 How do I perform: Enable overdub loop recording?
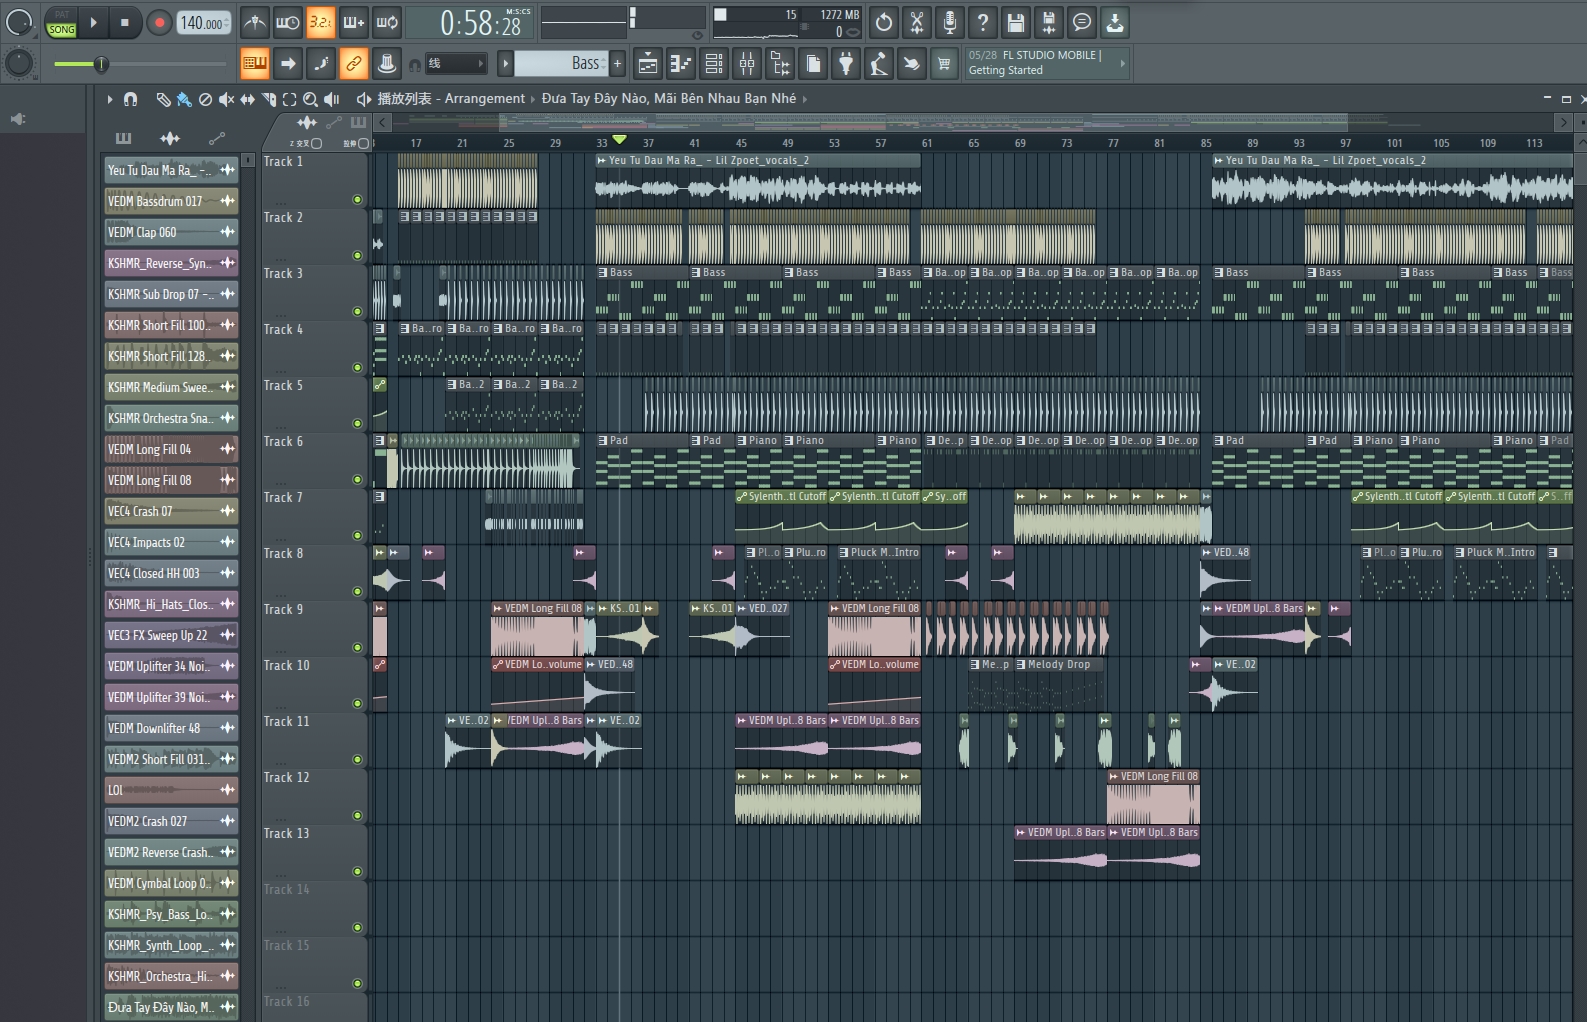point(353,22)
